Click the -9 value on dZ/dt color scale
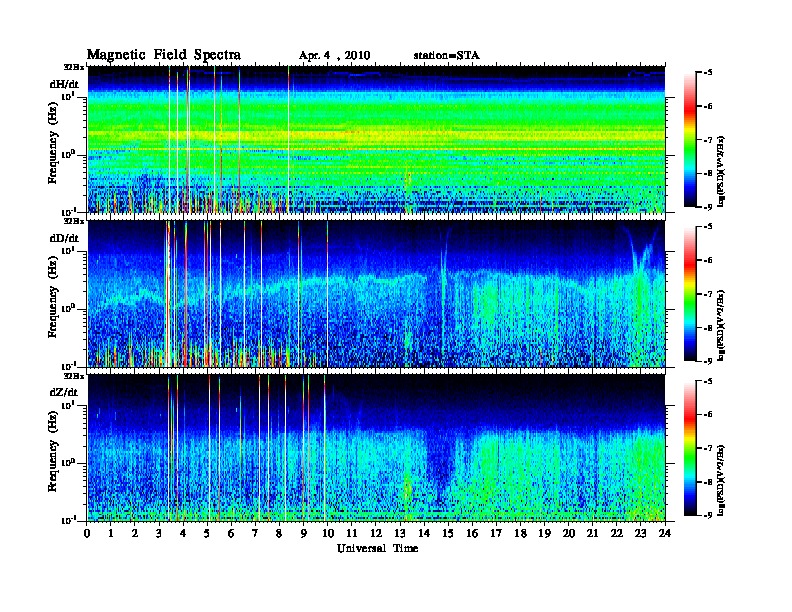Image resolution: width=792 pixels, height=612 pixels. coord(708,515)
